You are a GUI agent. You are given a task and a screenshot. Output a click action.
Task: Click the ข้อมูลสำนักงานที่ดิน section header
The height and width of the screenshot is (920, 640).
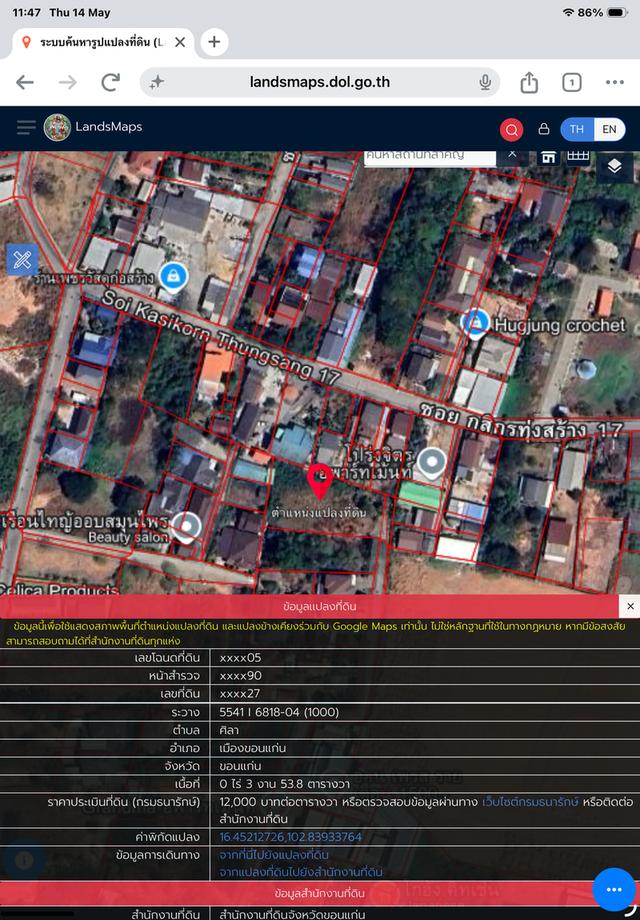[x=320, y=893]
